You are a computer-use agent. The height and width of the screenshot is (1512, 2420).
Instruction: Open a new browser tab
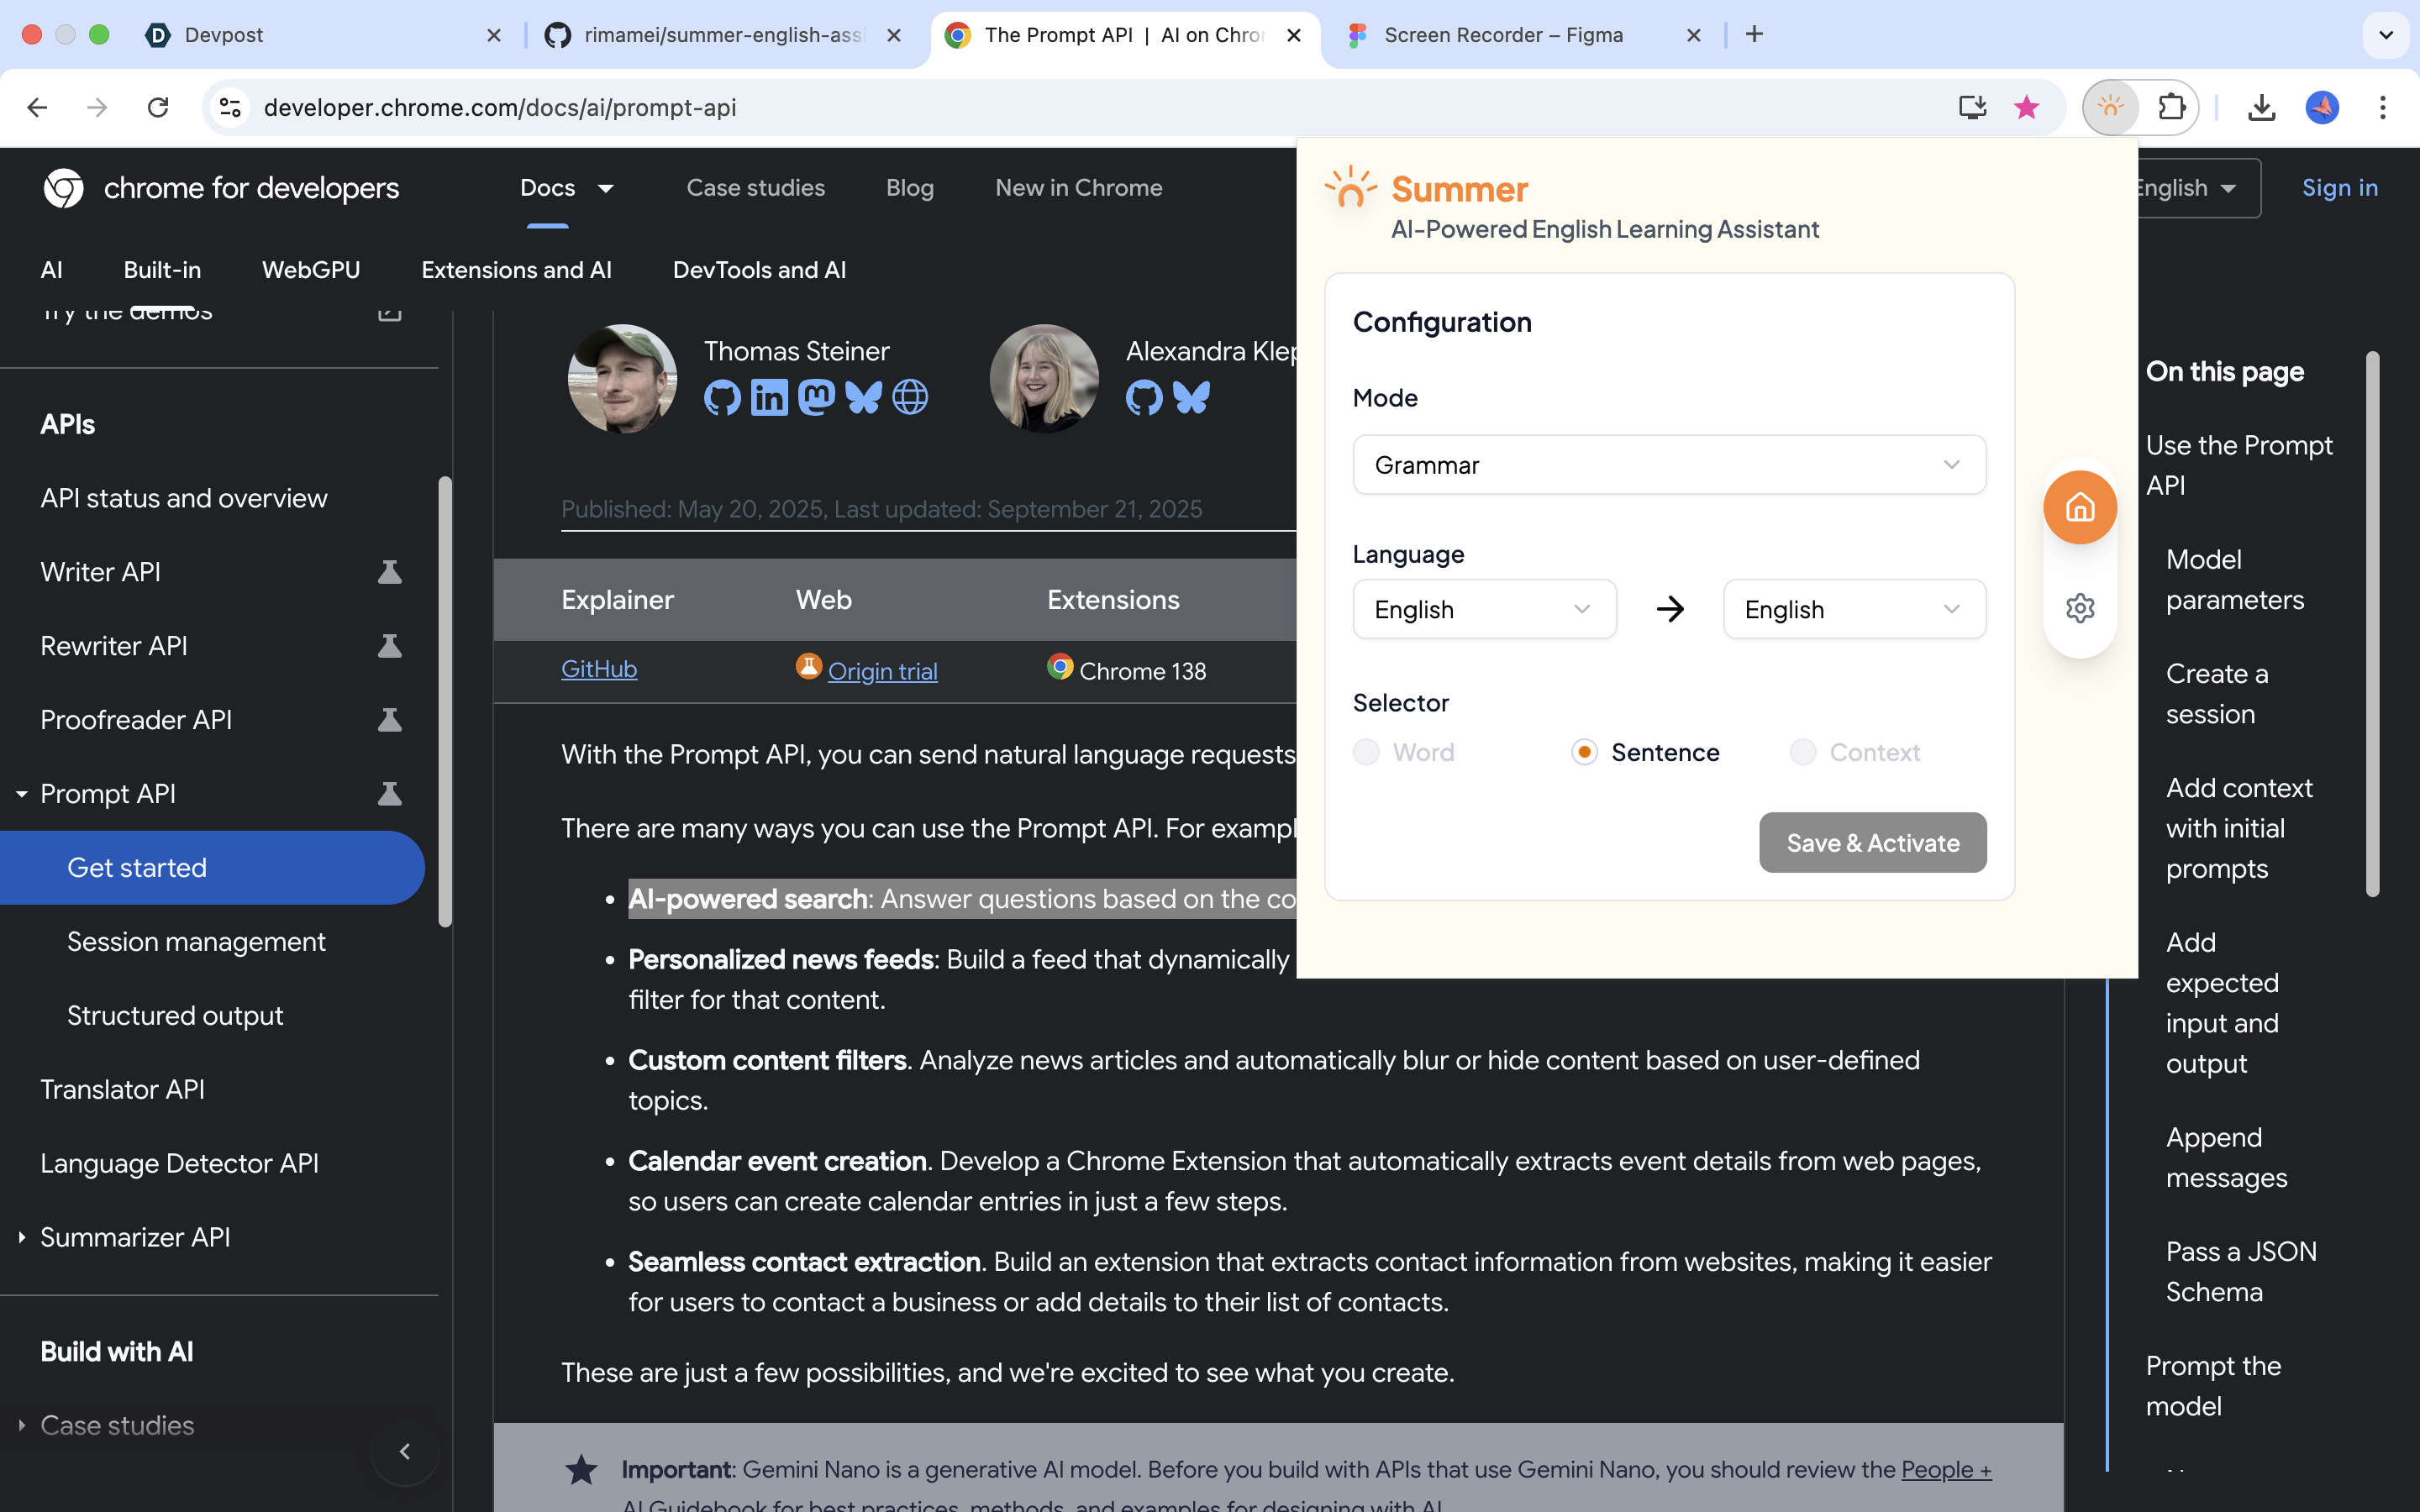[1754, 34]
